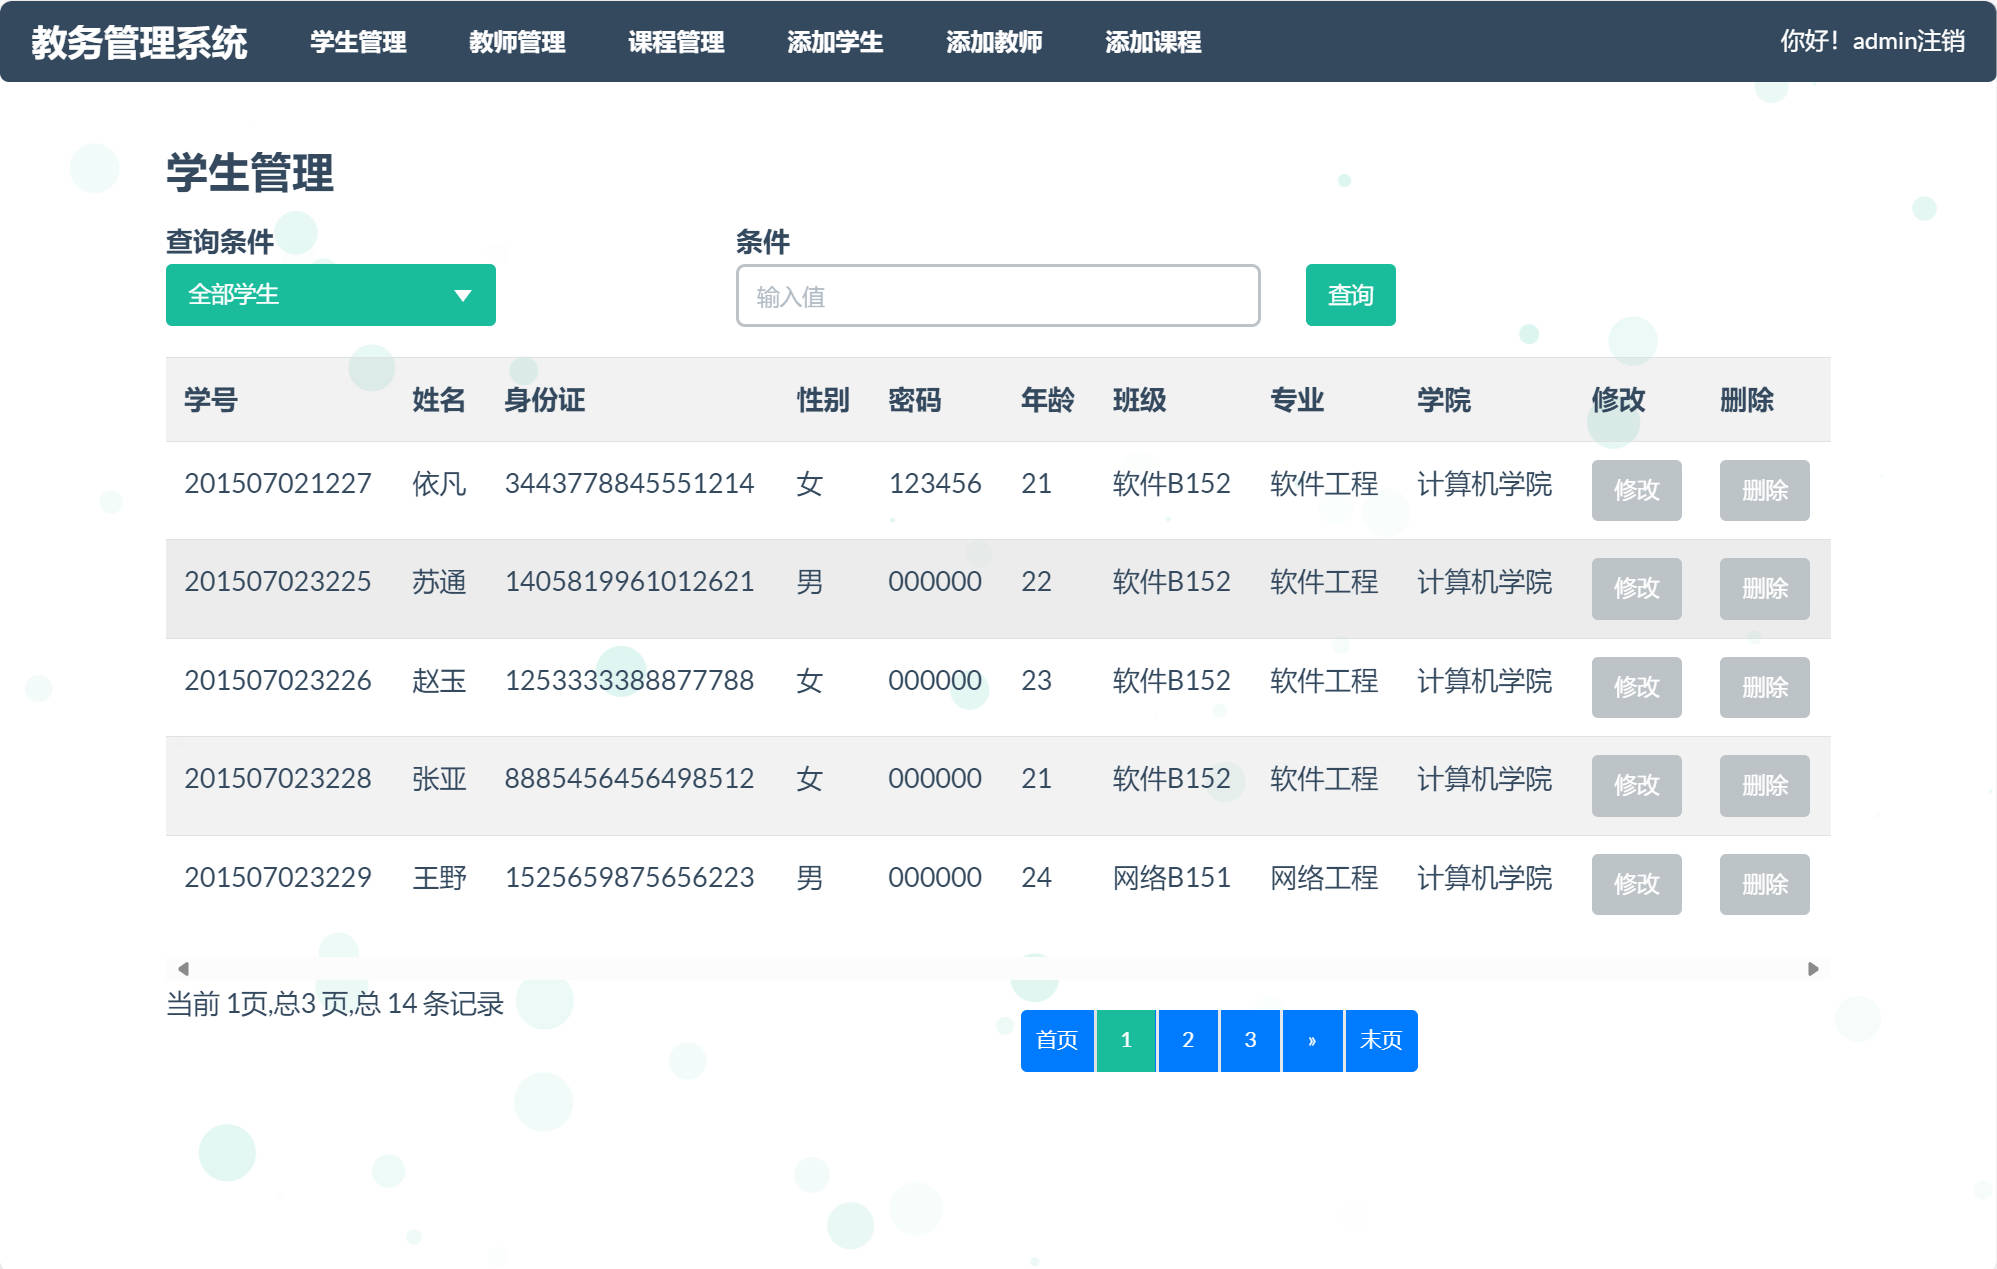Open the 添加学生 page
The height and width of the screenshot is (1269, 1997).
(x=835, y=43)
